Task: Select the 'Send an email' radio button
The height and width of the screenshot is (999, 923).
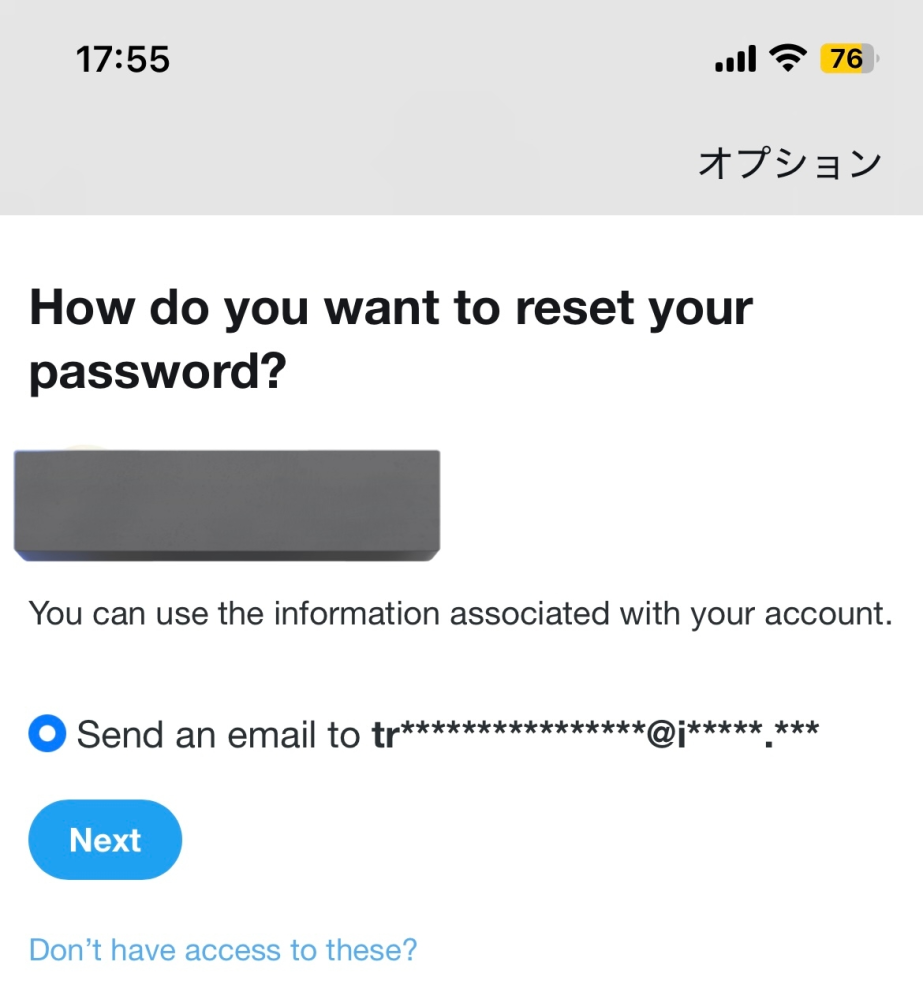Action: coord(47,733)
